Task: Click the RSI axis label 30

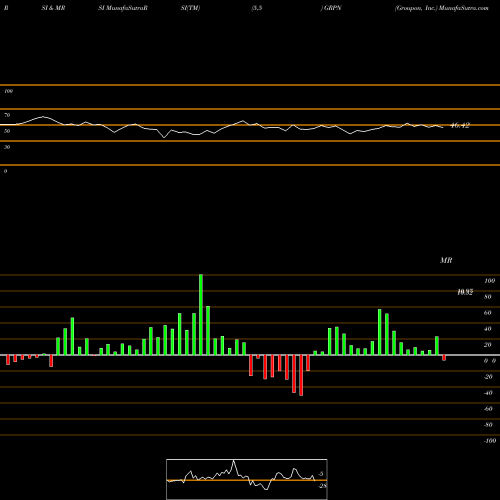Action: pos(7,147)
